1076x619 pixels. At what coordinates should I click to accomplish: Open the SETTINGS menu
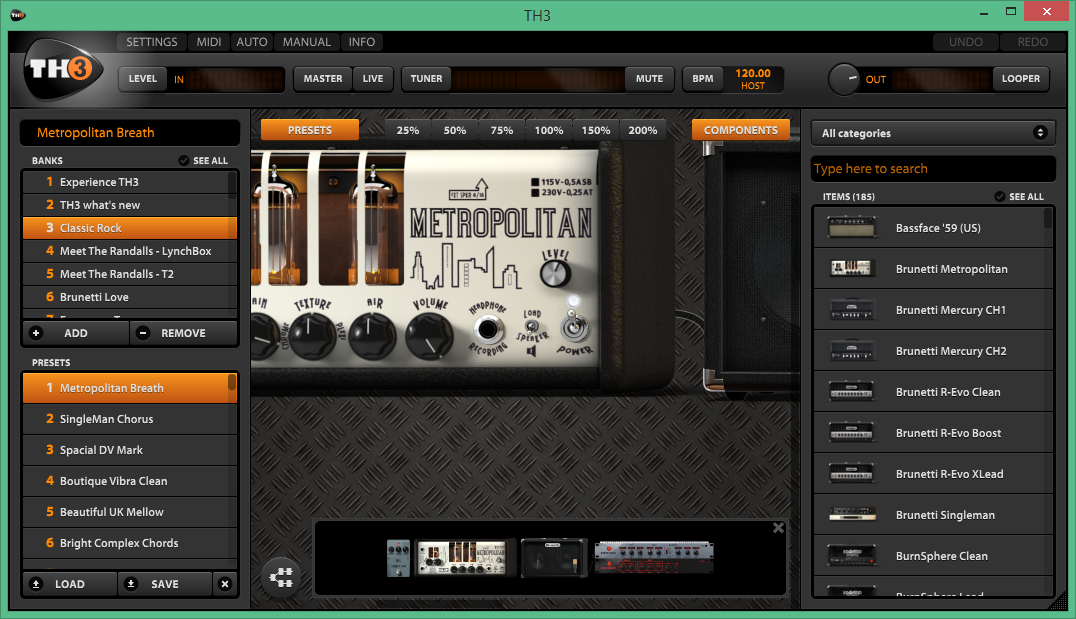pos(152,42)
